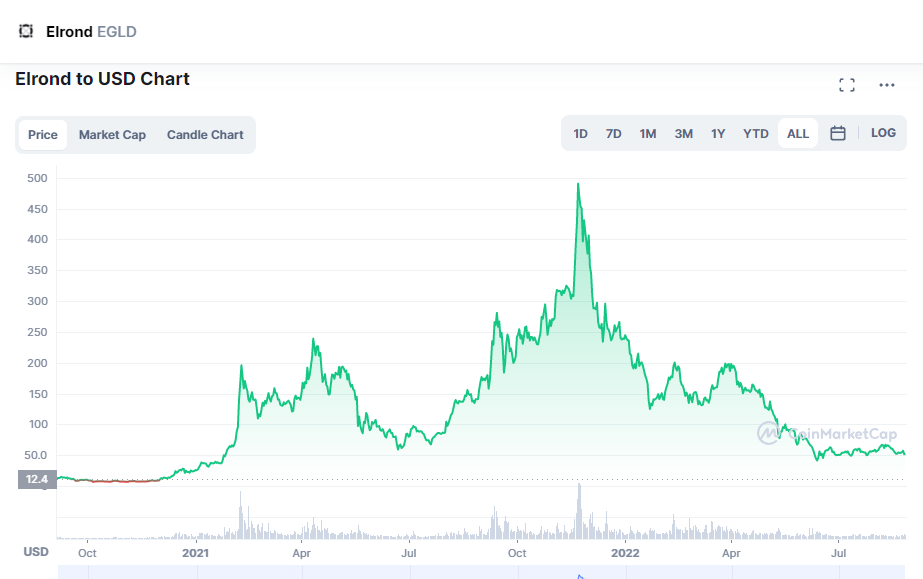Image resolution: width=923 pixels, height=579 pixels.
Task: Select the 1D time range
Action: [x=580, y=134]
